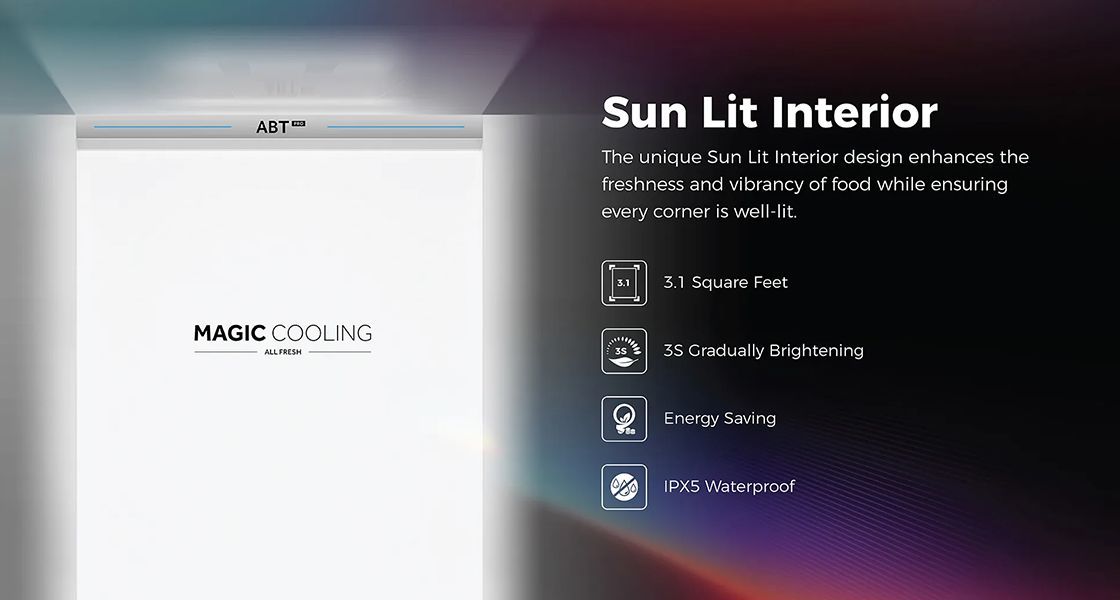Click the 3.1 Square Feet area icon

[624, 283]
